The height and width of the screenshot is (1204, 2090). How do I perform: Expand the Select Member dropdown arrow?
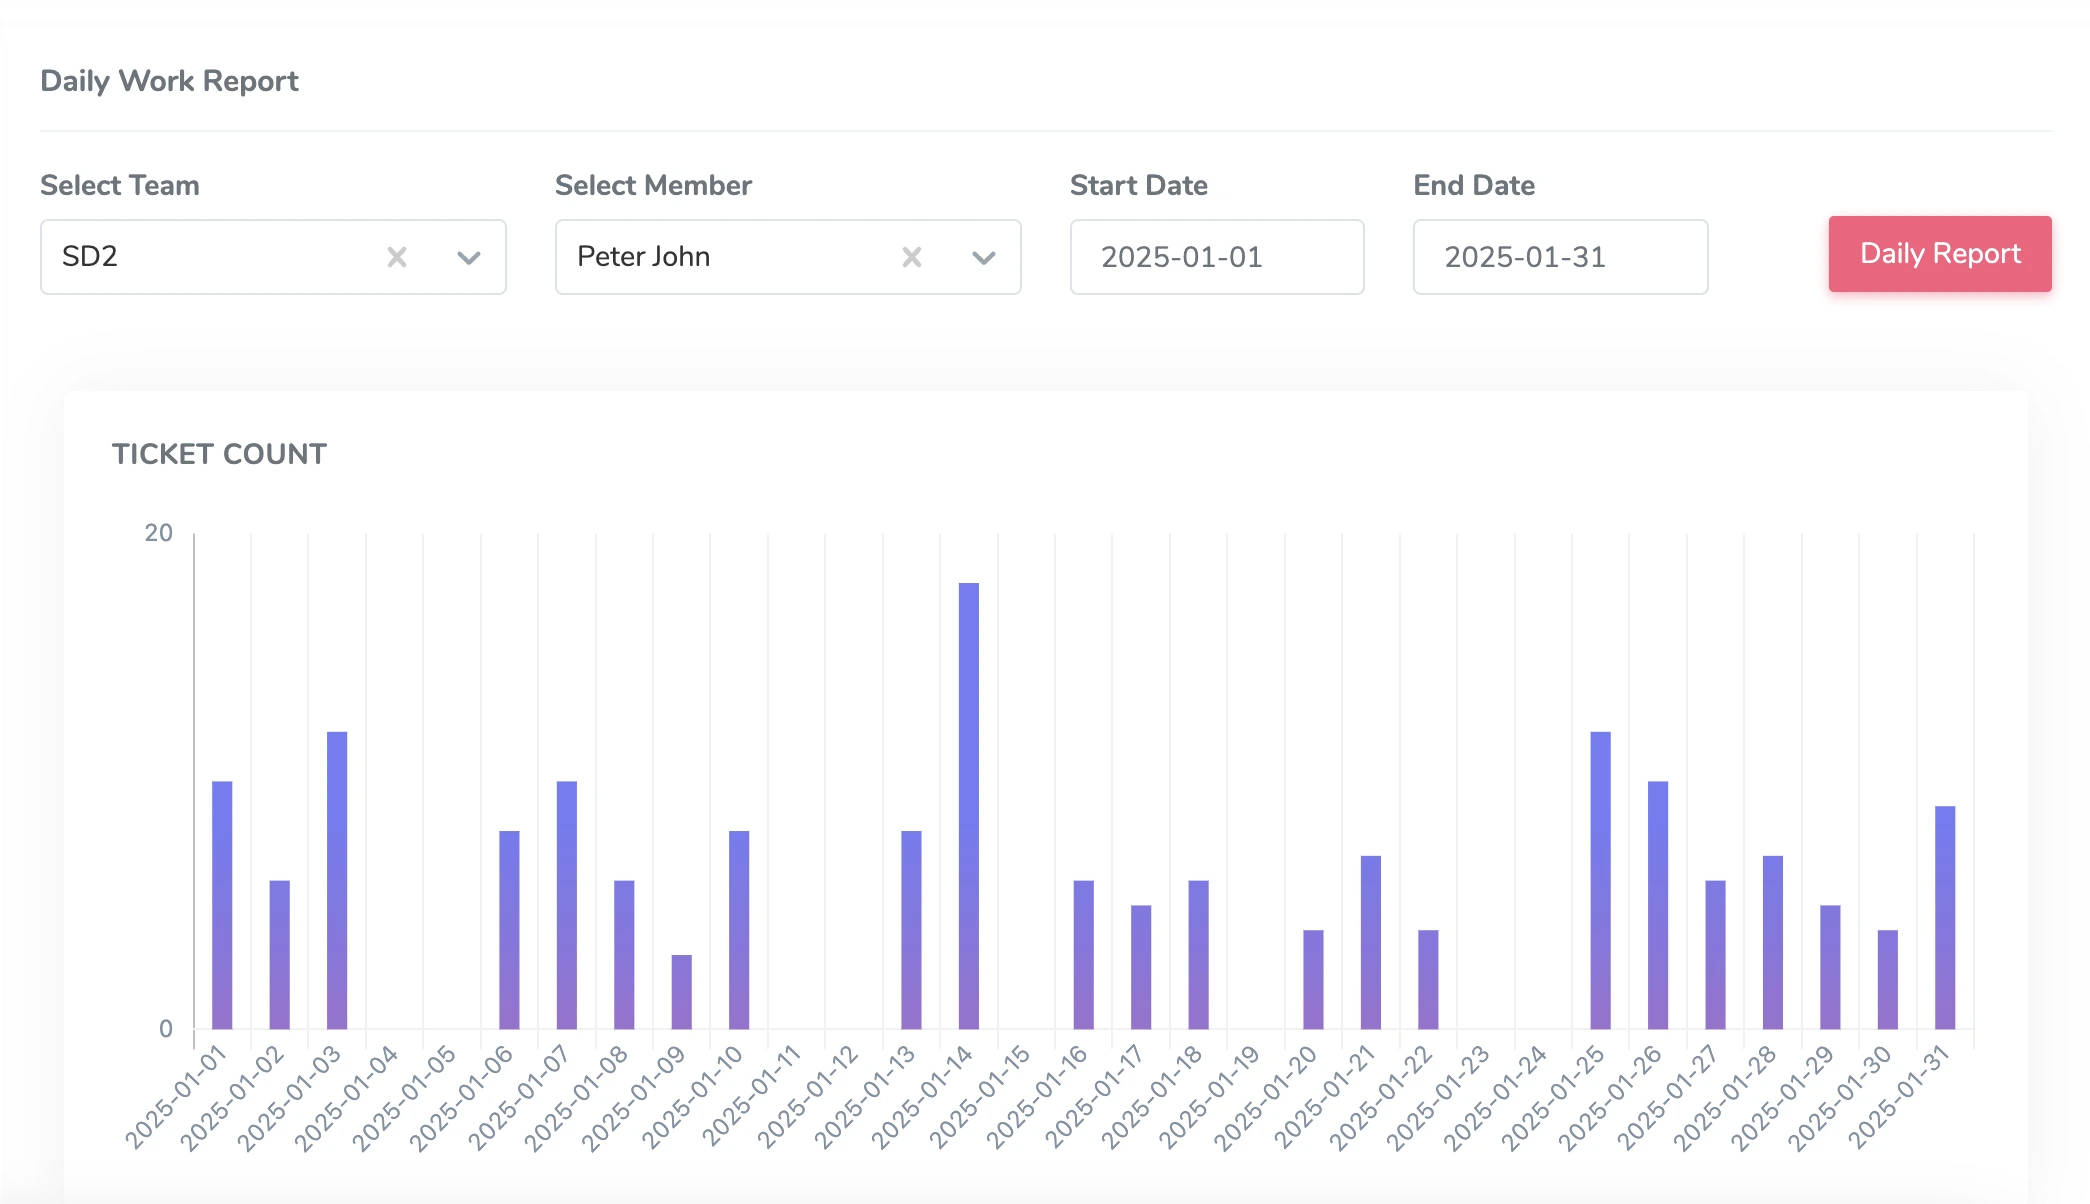click(984, 258)
